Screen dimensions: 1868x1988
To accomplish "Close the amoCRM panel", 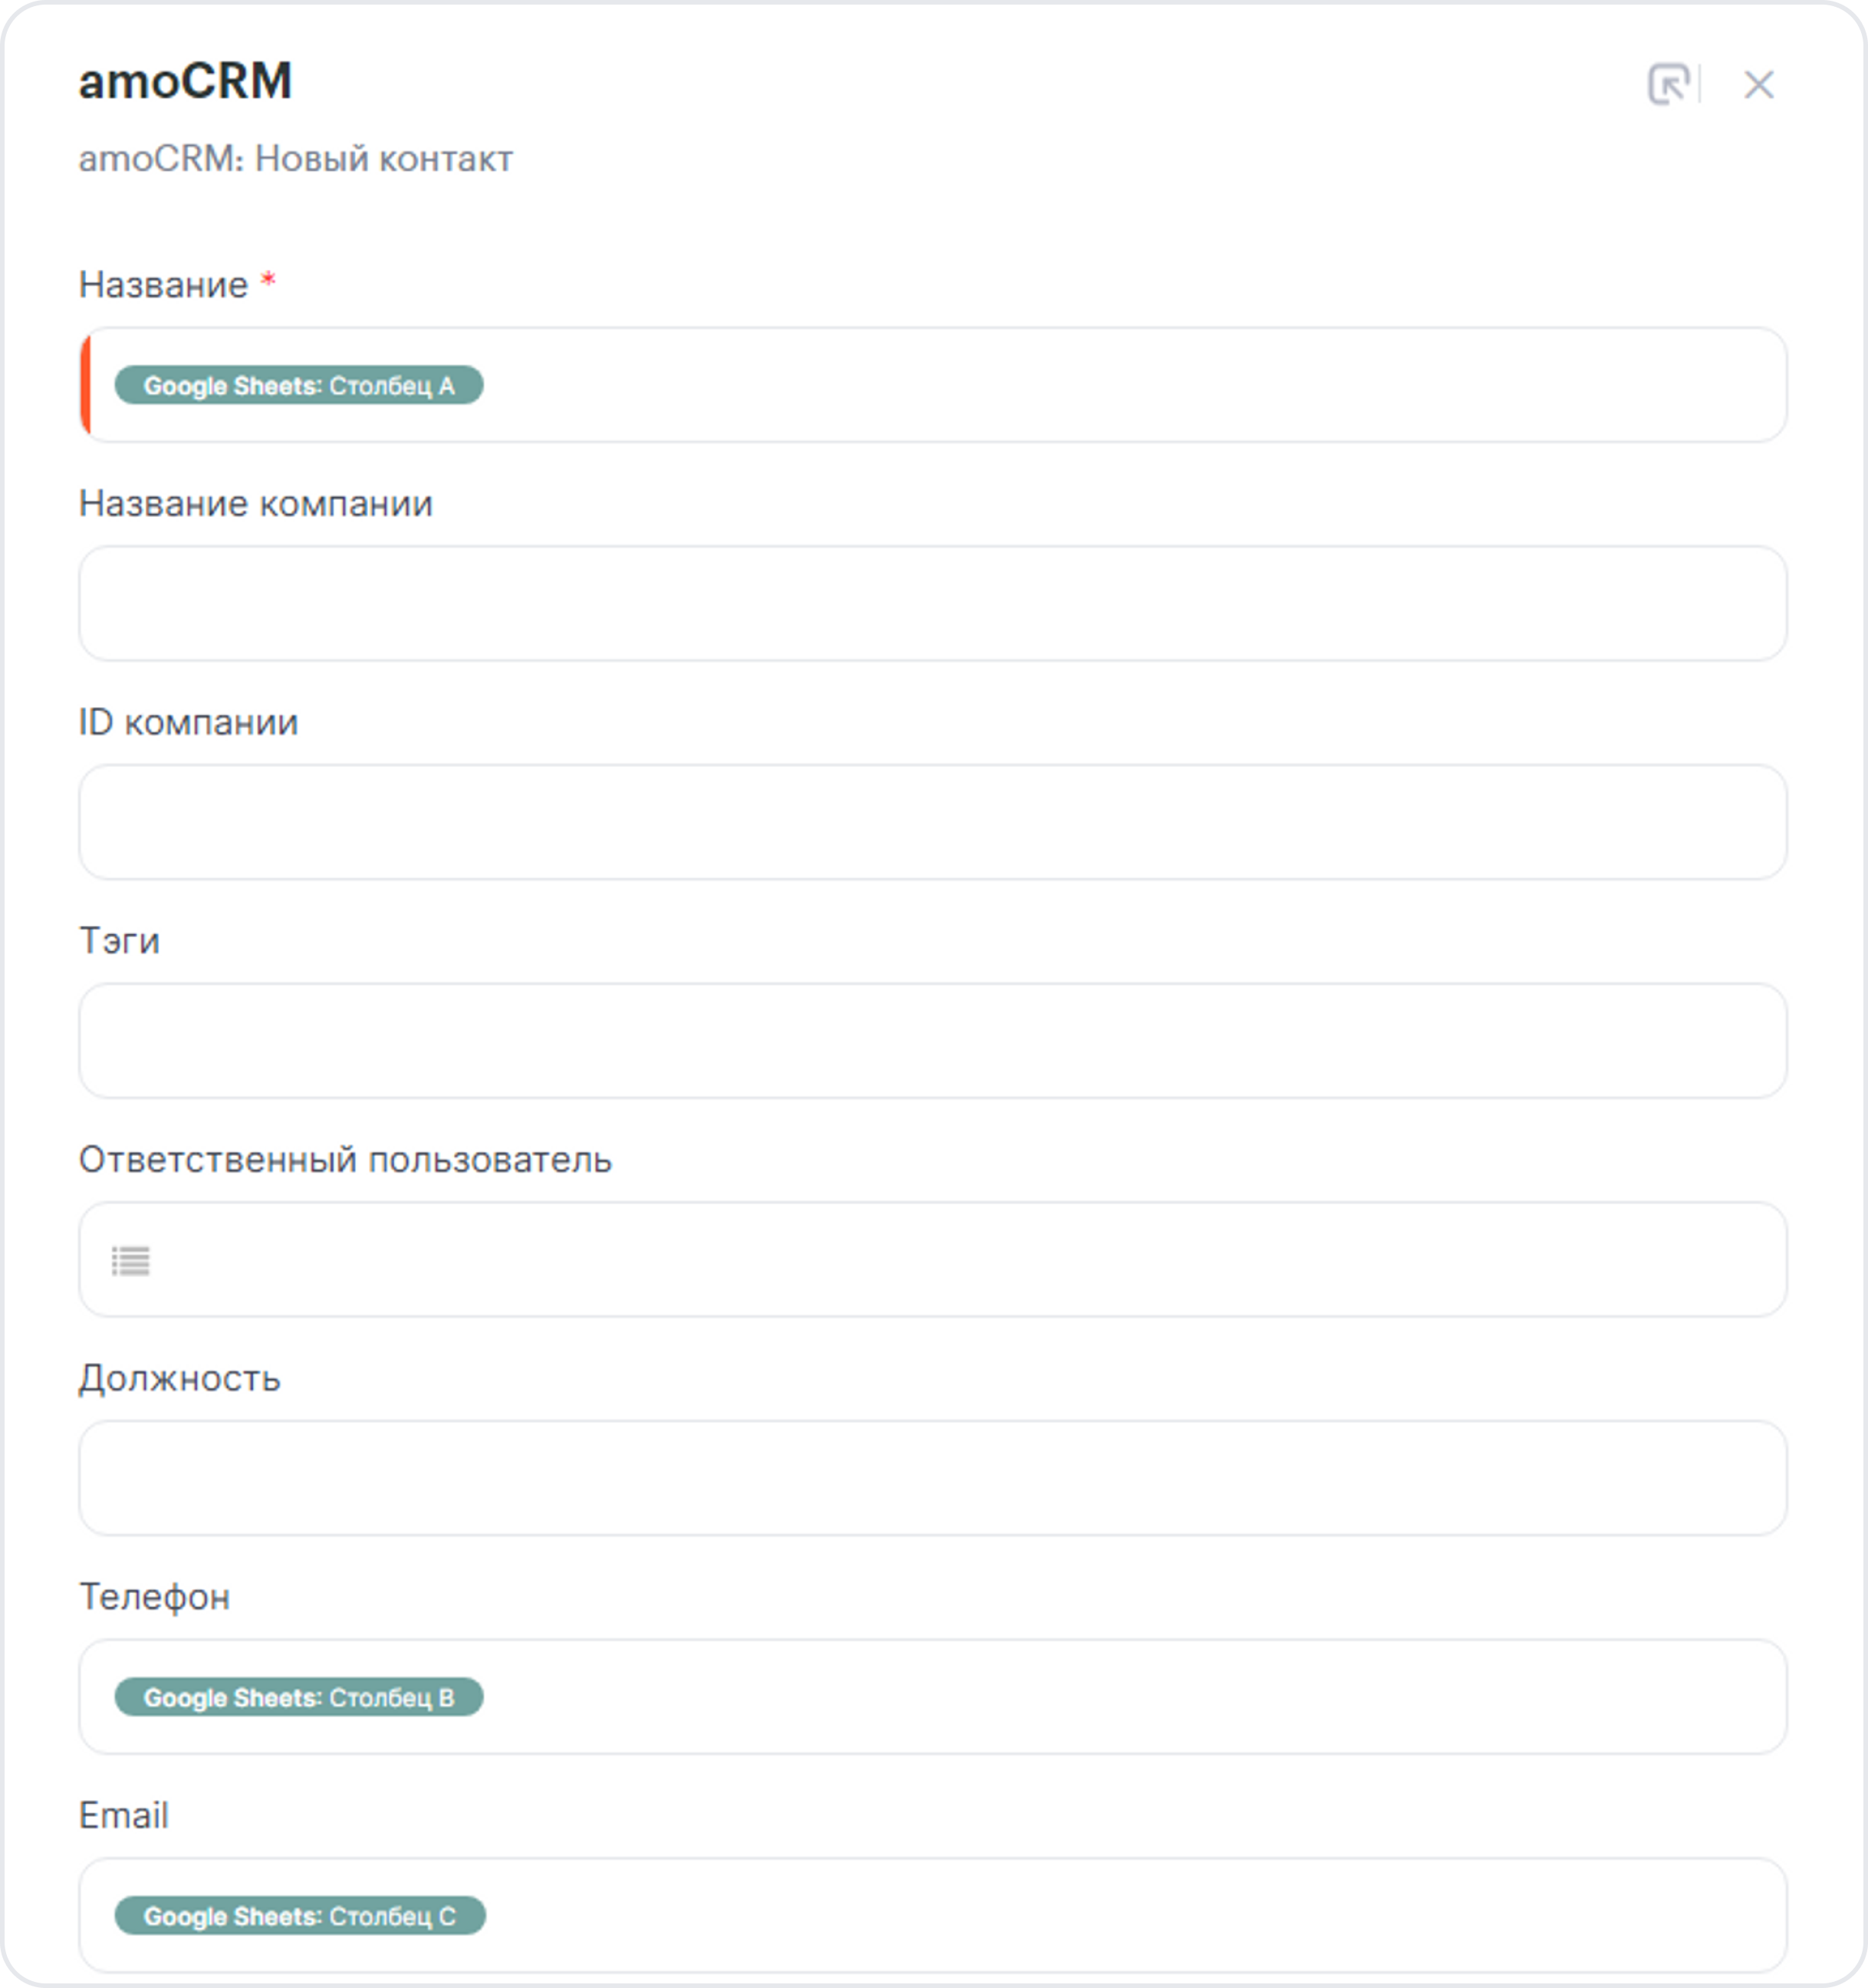I will point(1758,85).
